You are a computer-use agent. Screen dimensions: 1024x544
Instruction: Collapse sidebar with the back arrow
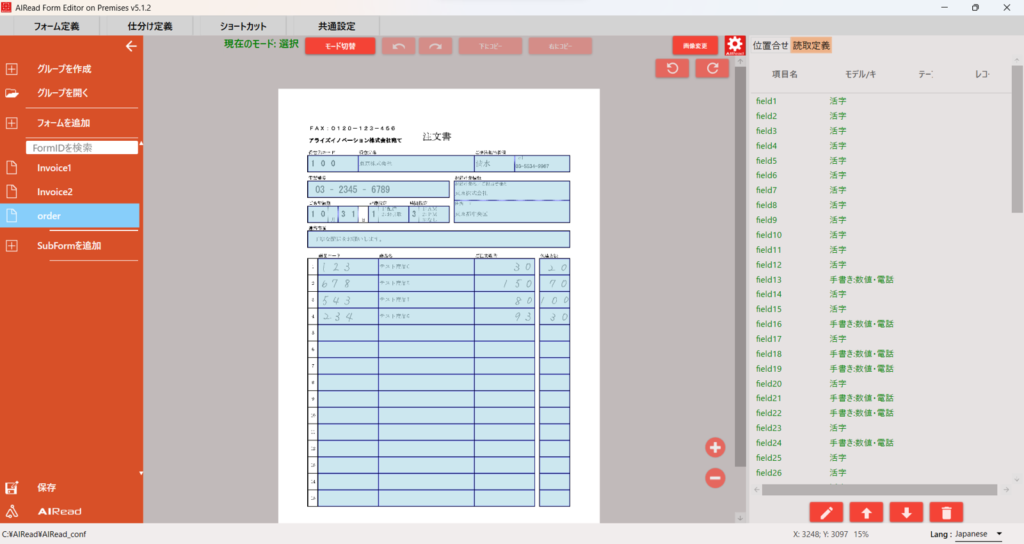(130, 46)
